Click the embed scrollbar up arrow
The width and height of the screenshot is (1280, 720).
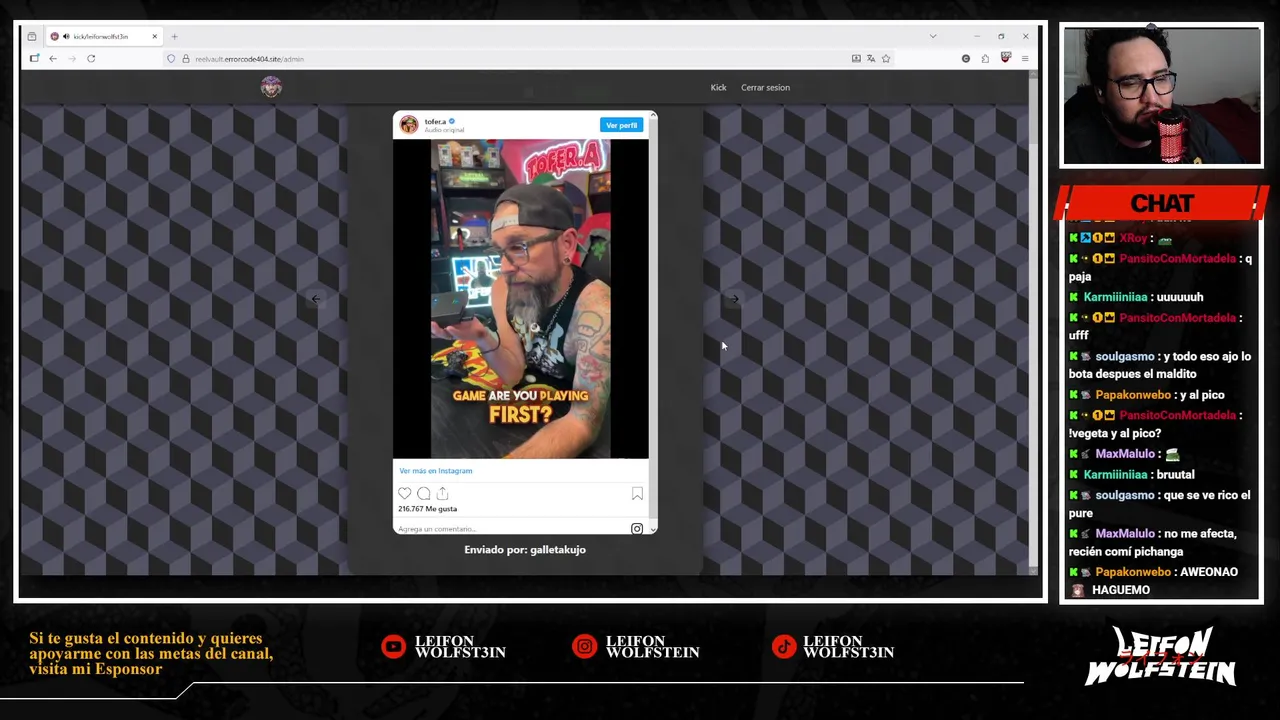click(x=653, y=115)
